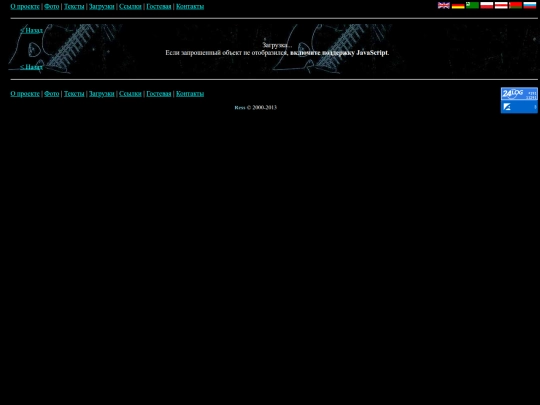This screenshot has height=405, width=540.
Task: Follow the upper '< Назад' back link
Action: [31, 30]
